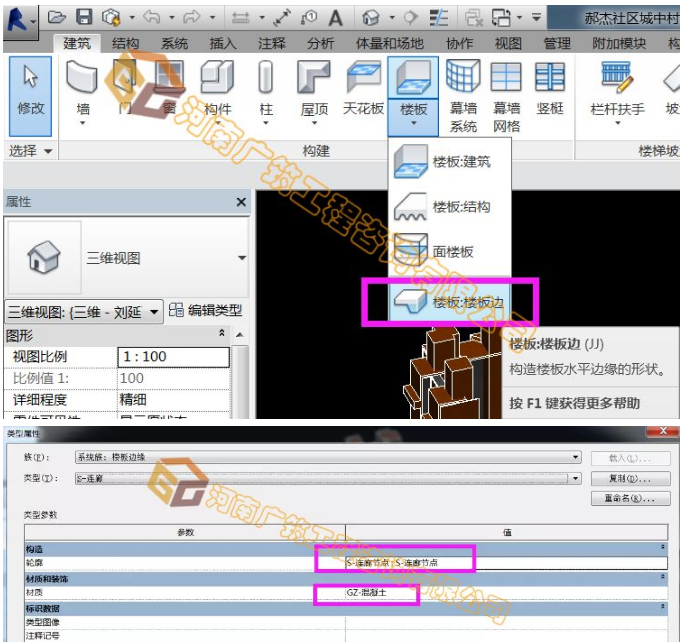Click the 复制 button in Type Properties

coord(630,479)
